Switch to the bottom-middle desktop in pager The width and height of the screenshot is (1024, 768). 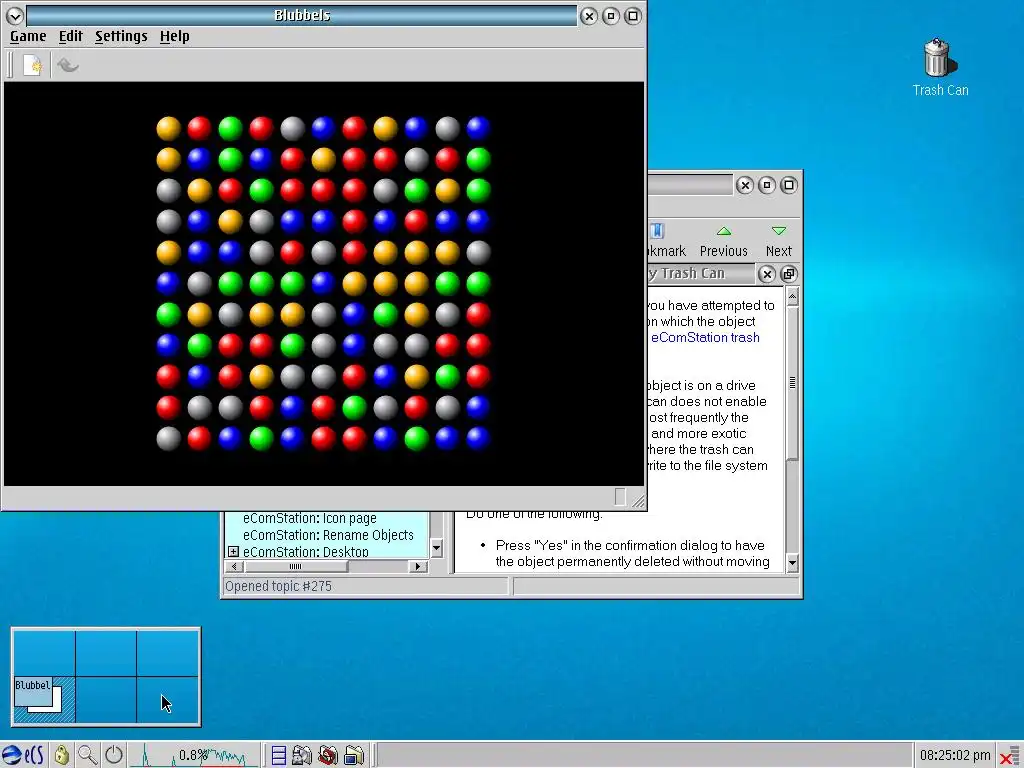106,700
